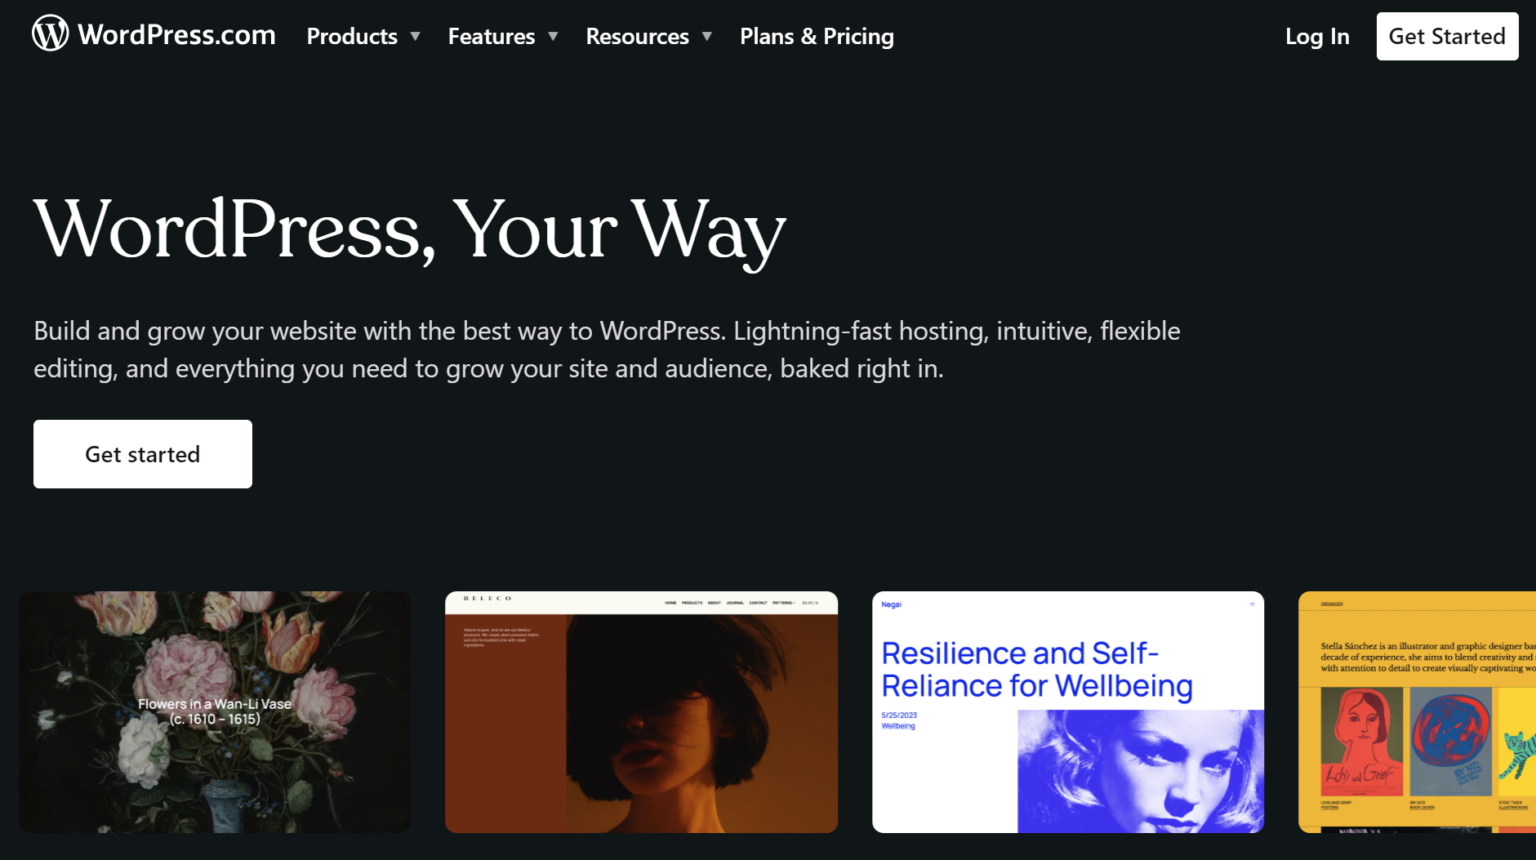1536x860 pixels.
Task: Click the teal cat illustration
Action: pos(1518,755)
